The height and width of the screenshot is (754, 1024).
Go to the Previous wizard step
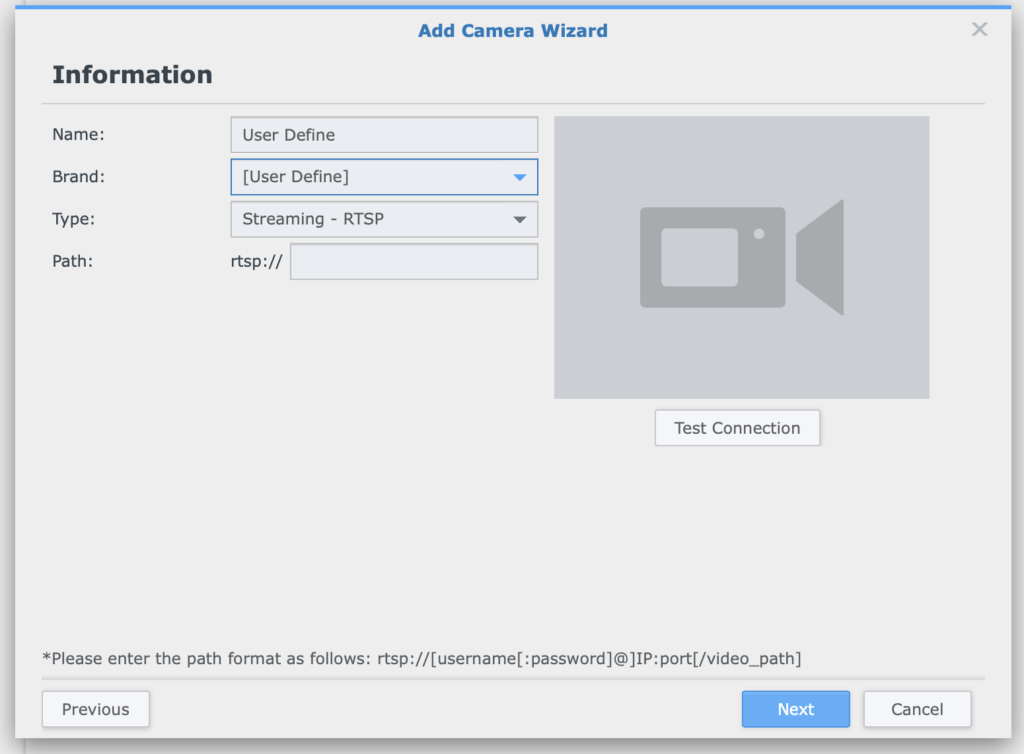(95, 709)
